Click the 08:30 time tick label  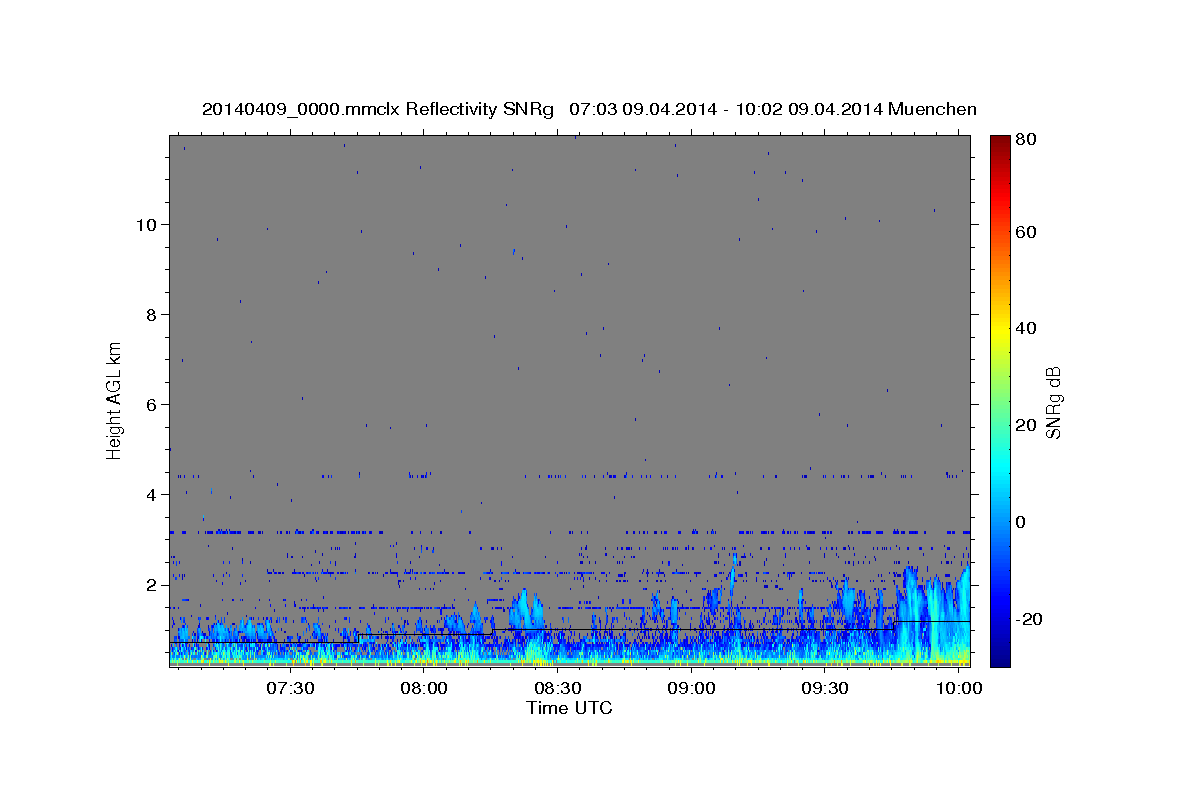(x=559, y=690)
